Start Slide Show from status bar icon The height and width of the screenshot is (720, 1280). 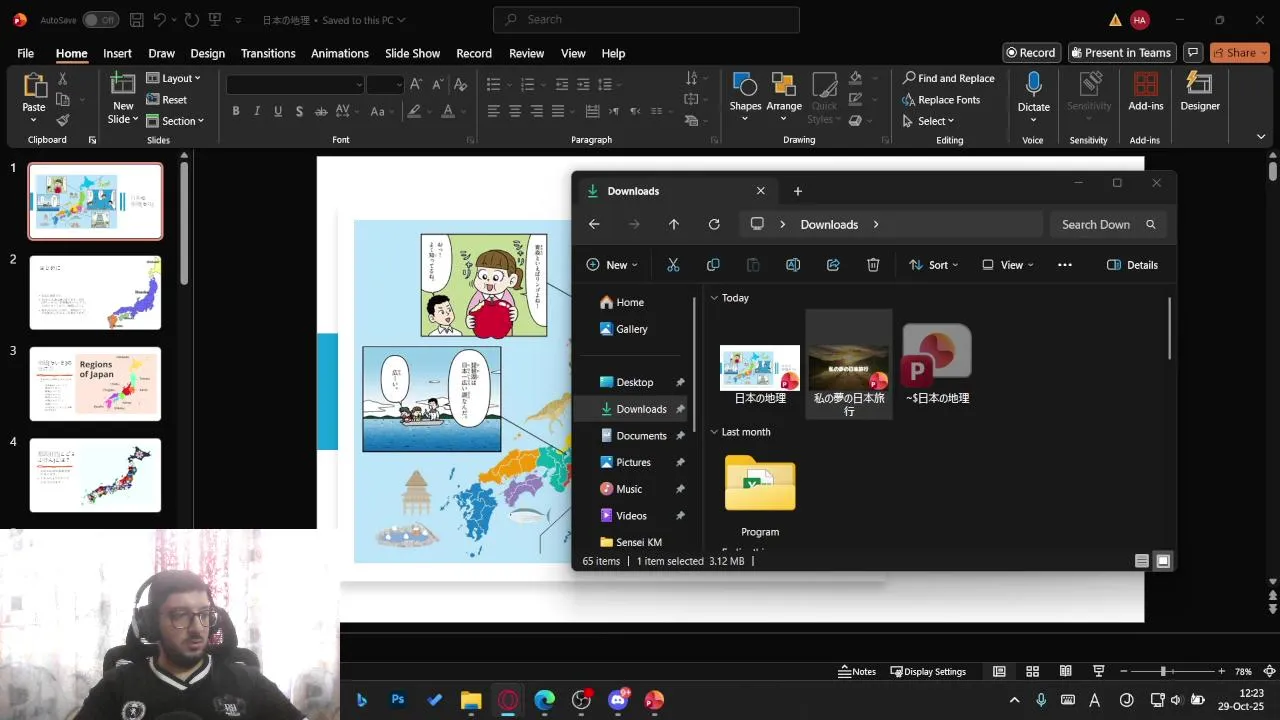point(1099,671)
